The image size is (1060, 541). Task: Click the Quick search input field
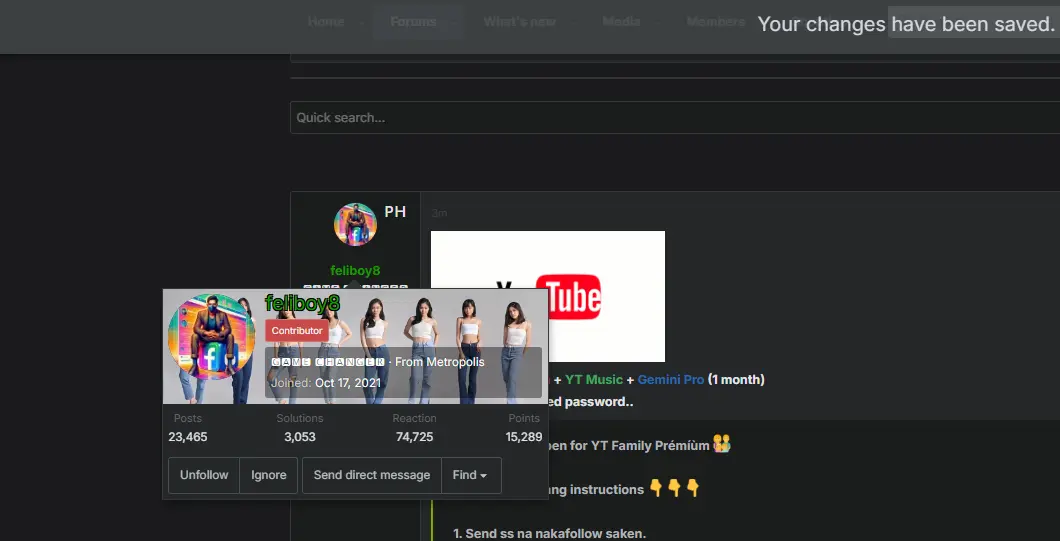675,118
